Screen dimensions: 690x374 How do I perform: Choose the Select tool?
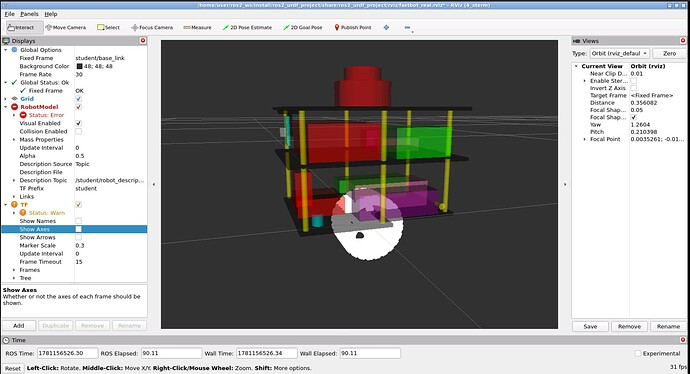coord(108,27)
